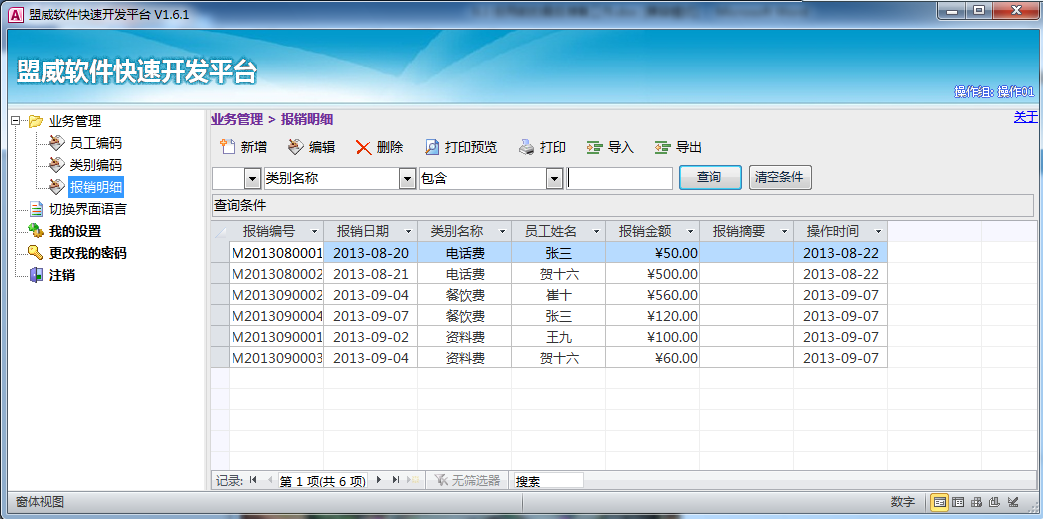This screenshot has width=1043, height=519.
Task: Click the 编辑 (edit) toolbar icon
Action: [296, 147]
